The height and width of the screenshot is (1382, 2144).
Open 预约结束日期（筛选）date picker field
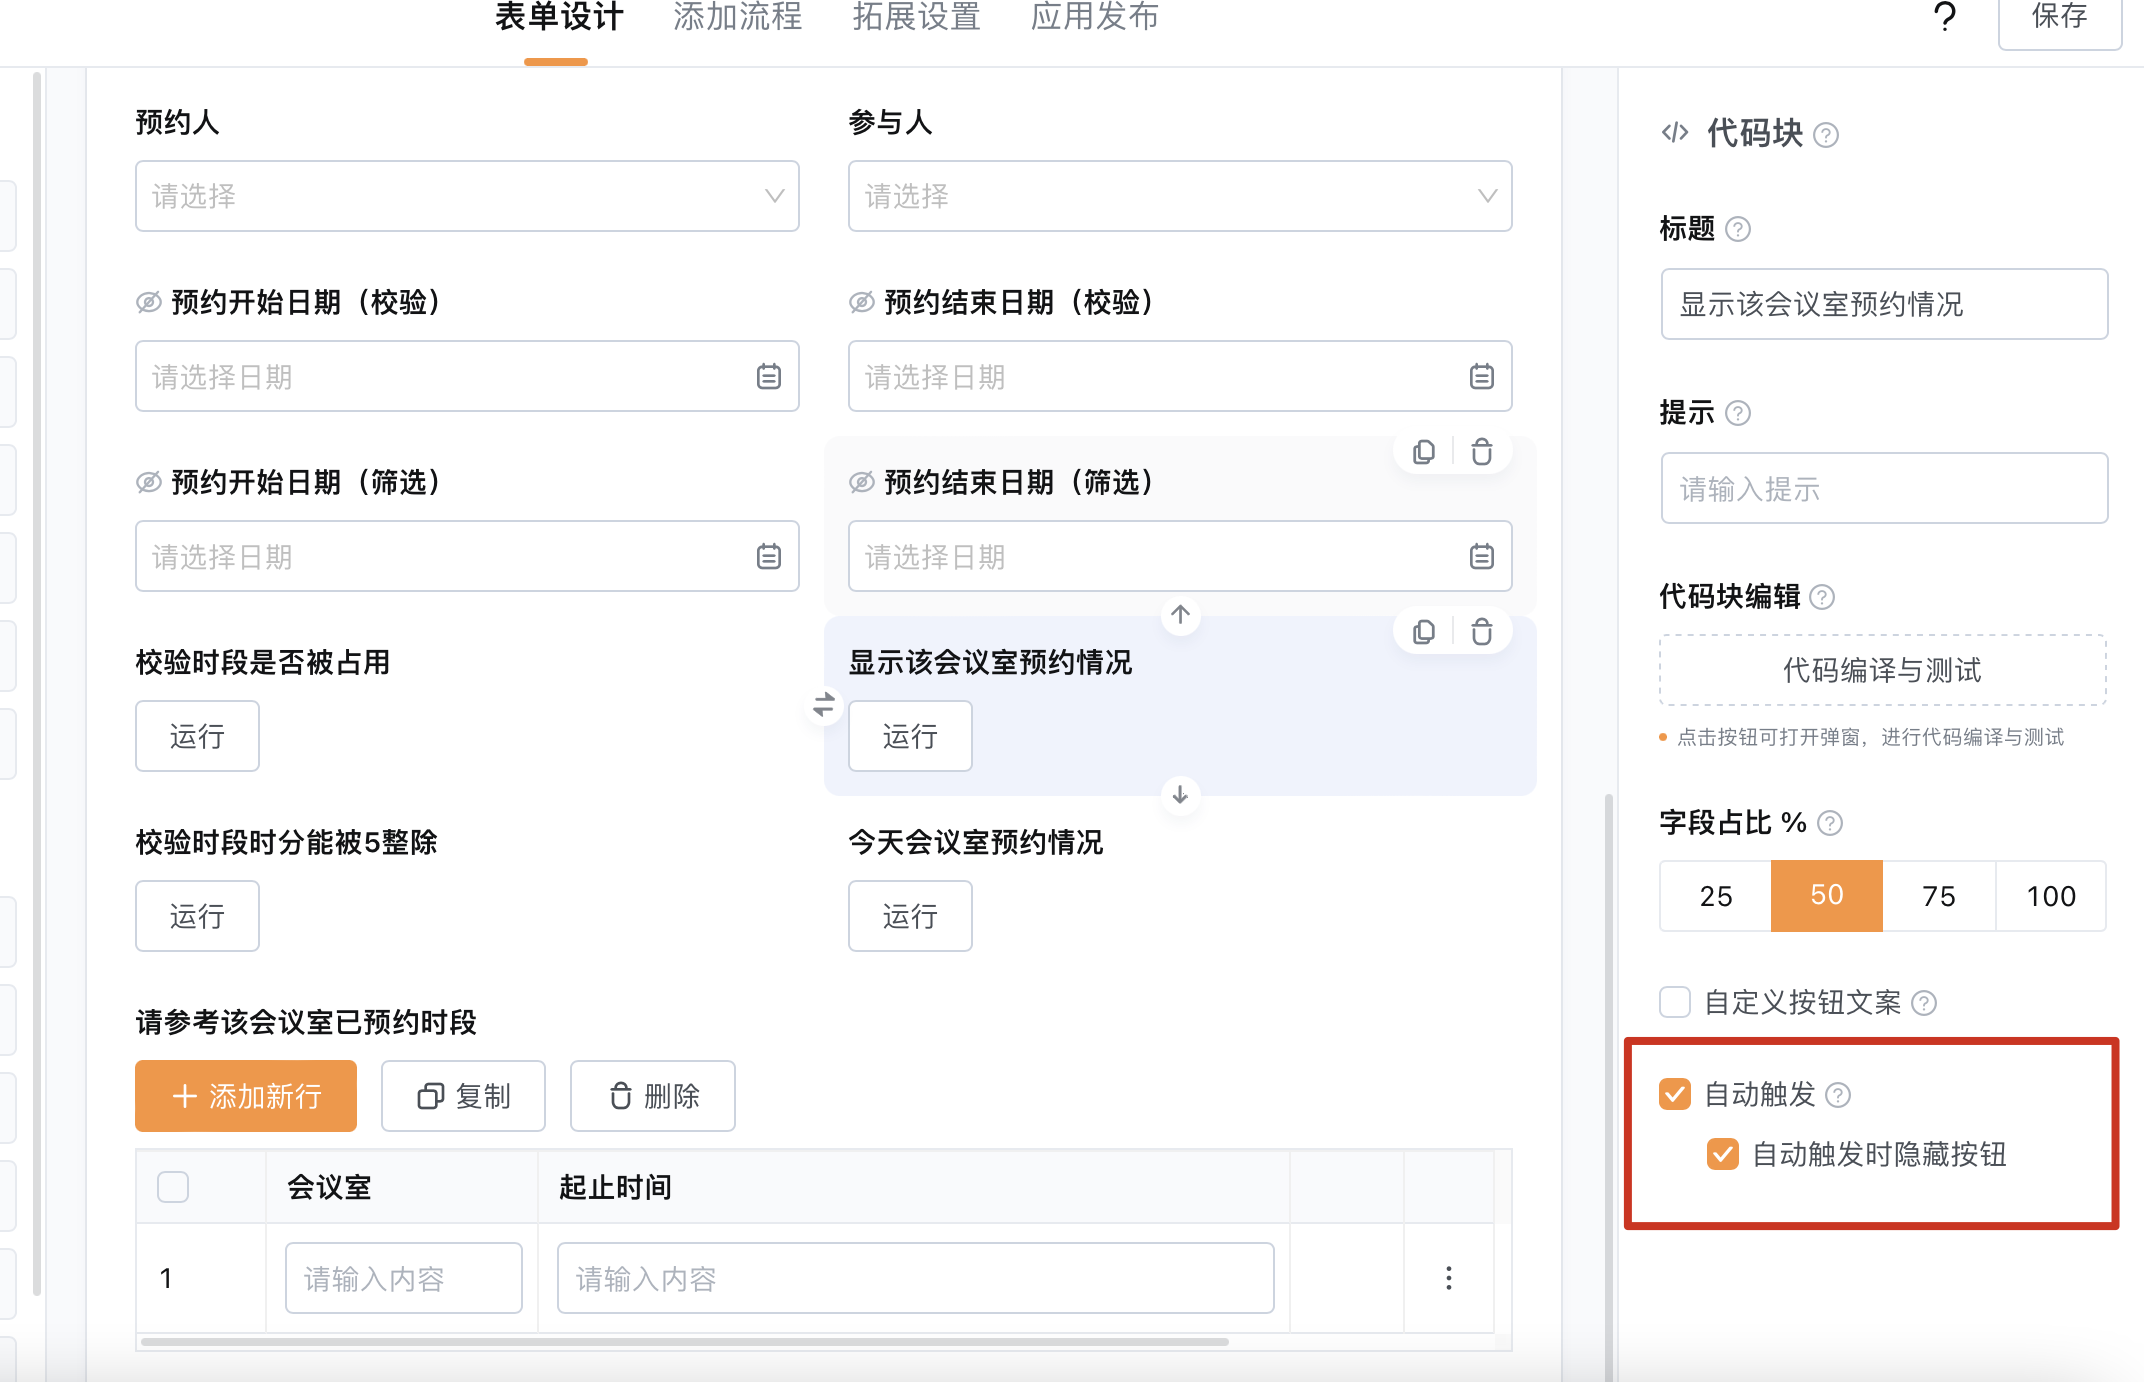pyautogui.click(x=1180, y=556)
